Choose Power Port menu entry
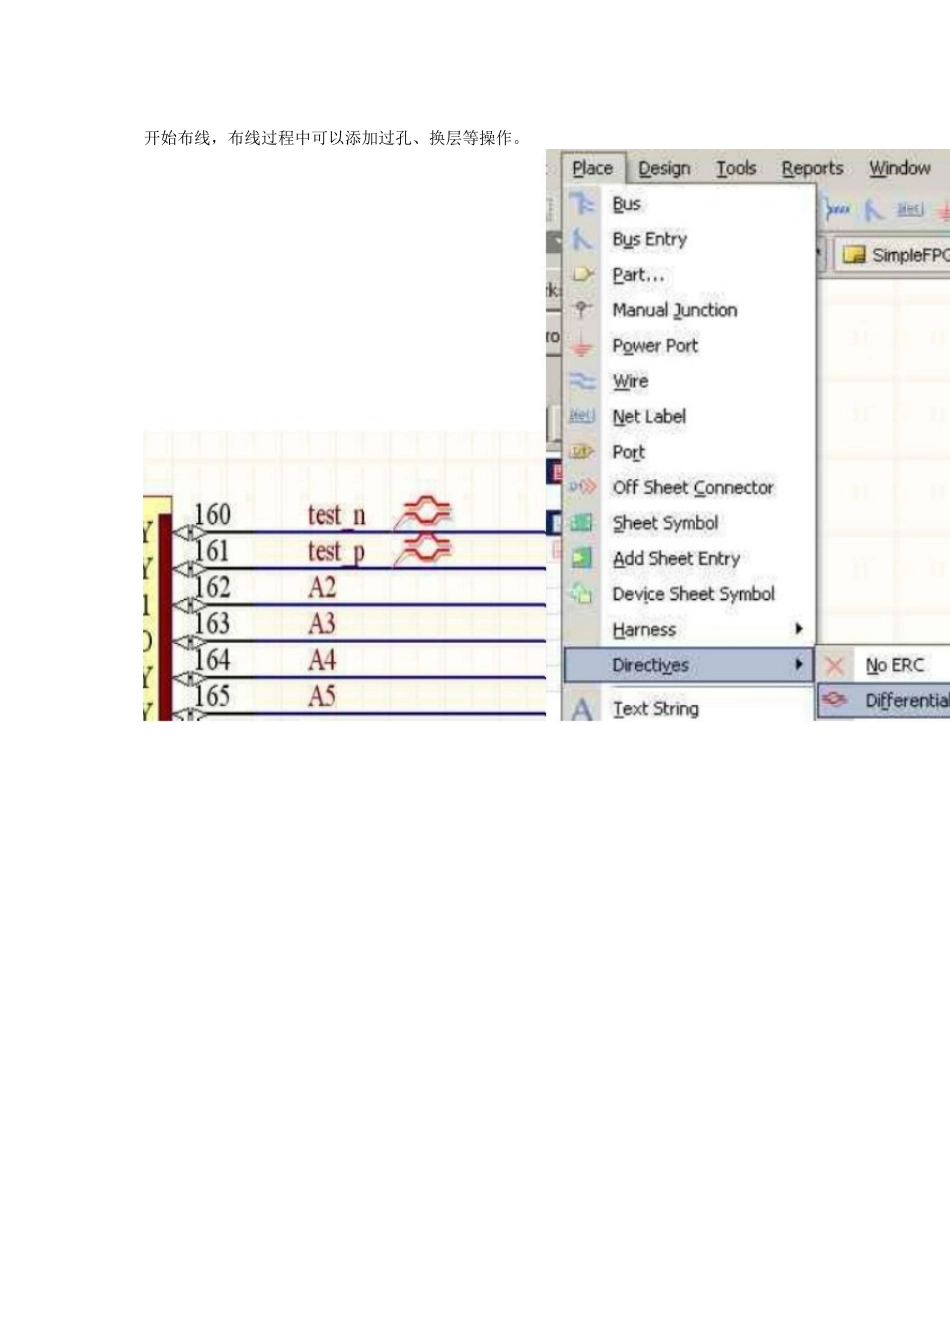This screenshot has height=1344, width=950. [x=690, y=346]
